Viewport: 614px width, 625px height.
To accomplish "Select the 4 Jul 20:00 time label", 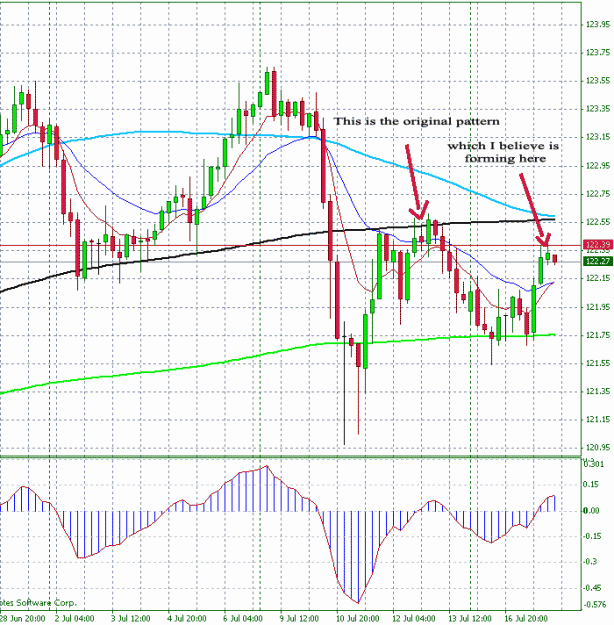I will [187, 619].
